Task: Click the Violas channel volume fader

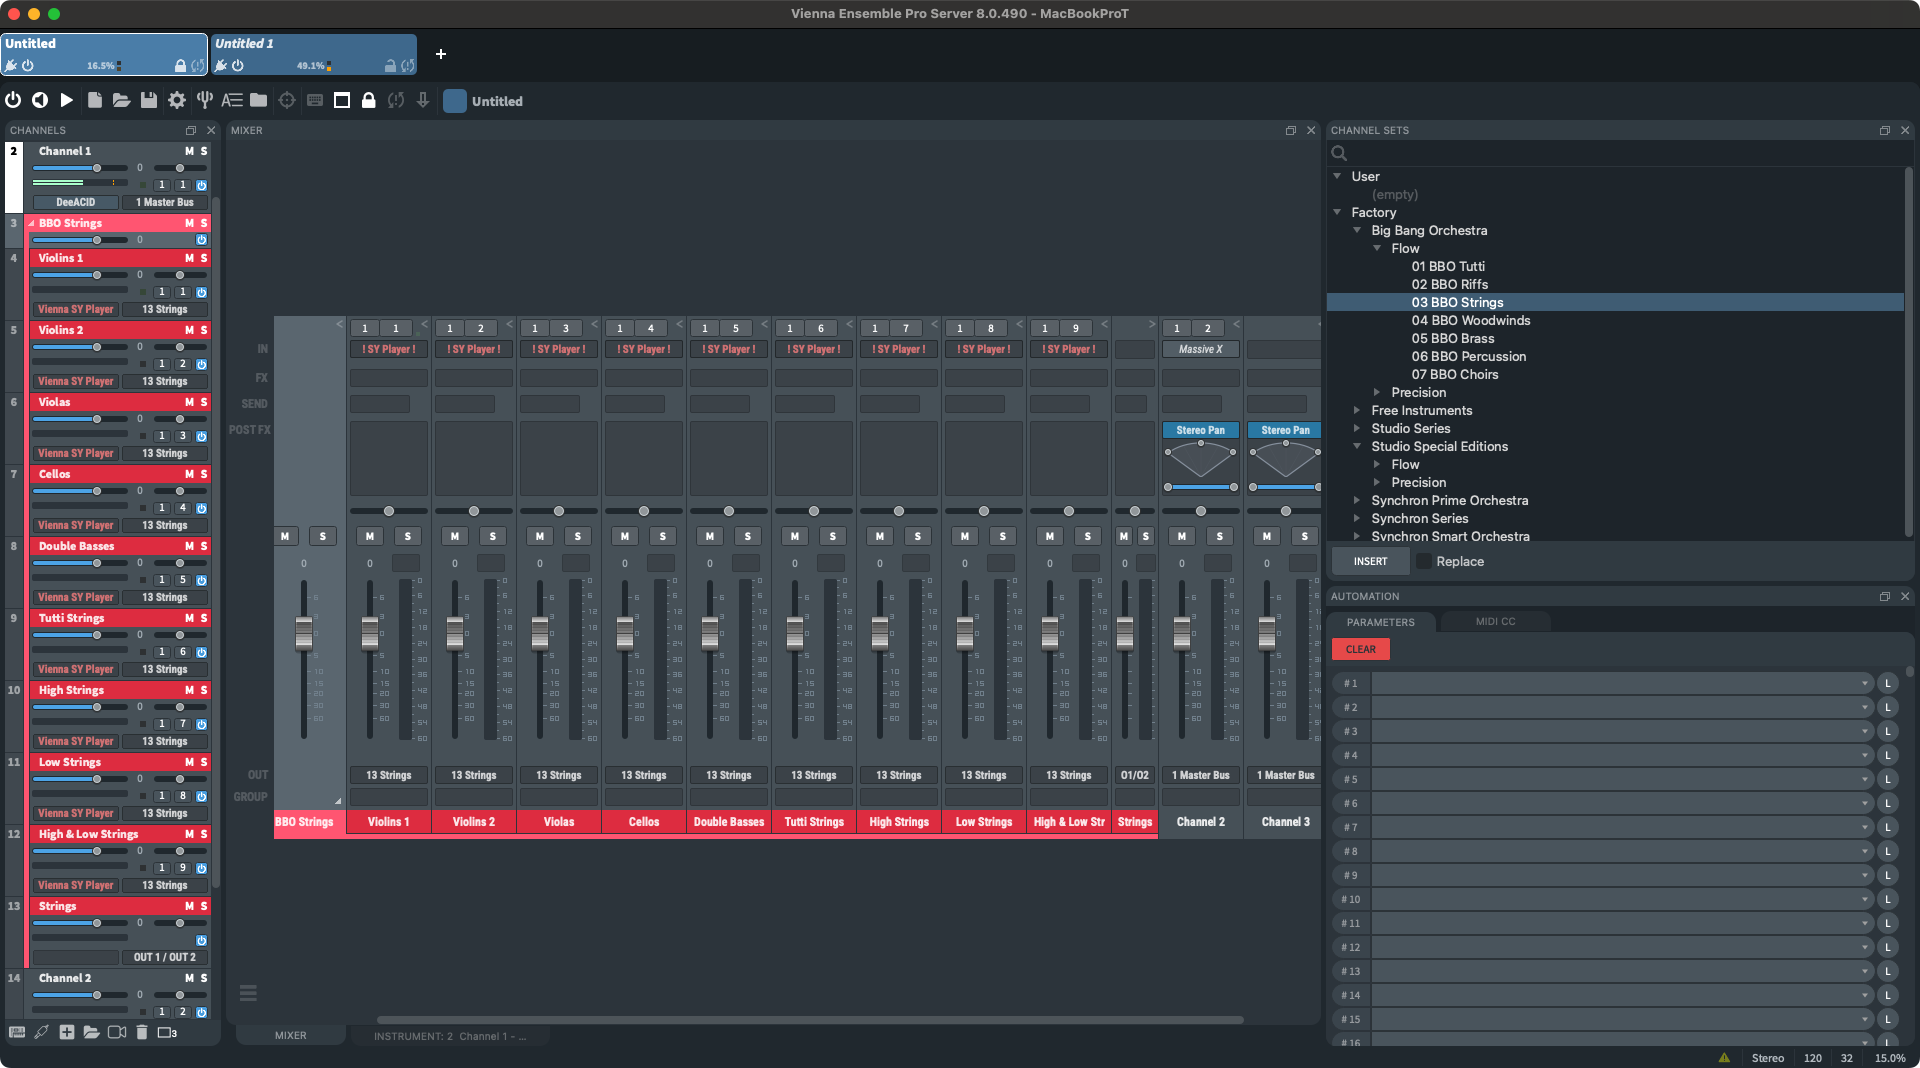Action: [540, 632]
